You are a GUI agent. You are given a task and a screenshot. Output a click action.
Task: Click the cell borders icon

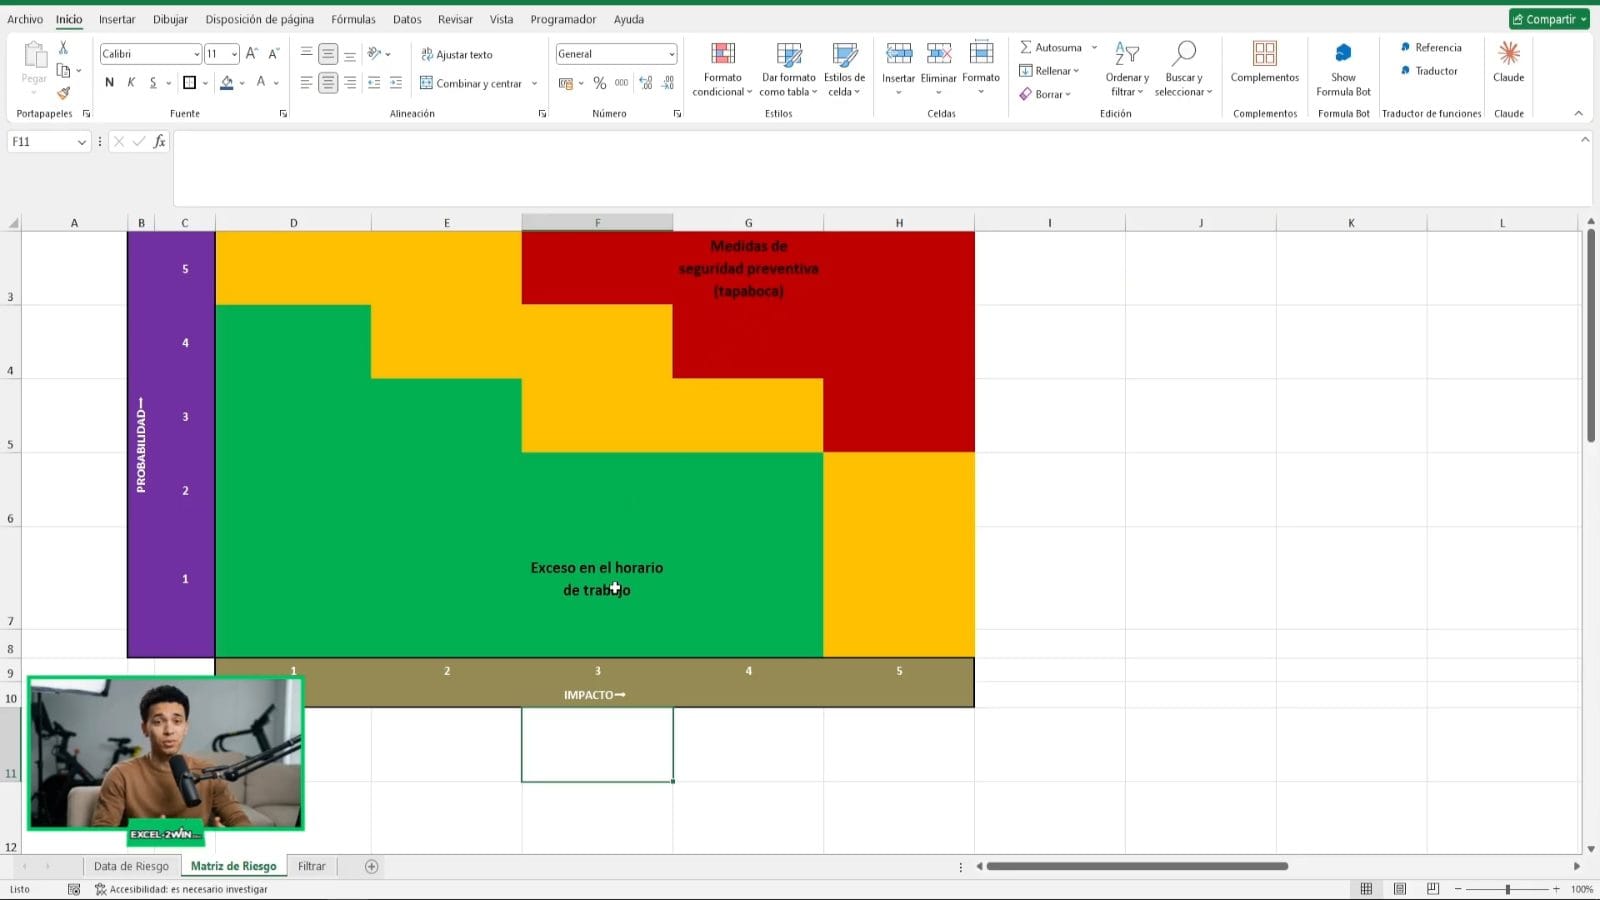(x=189, y=83)
